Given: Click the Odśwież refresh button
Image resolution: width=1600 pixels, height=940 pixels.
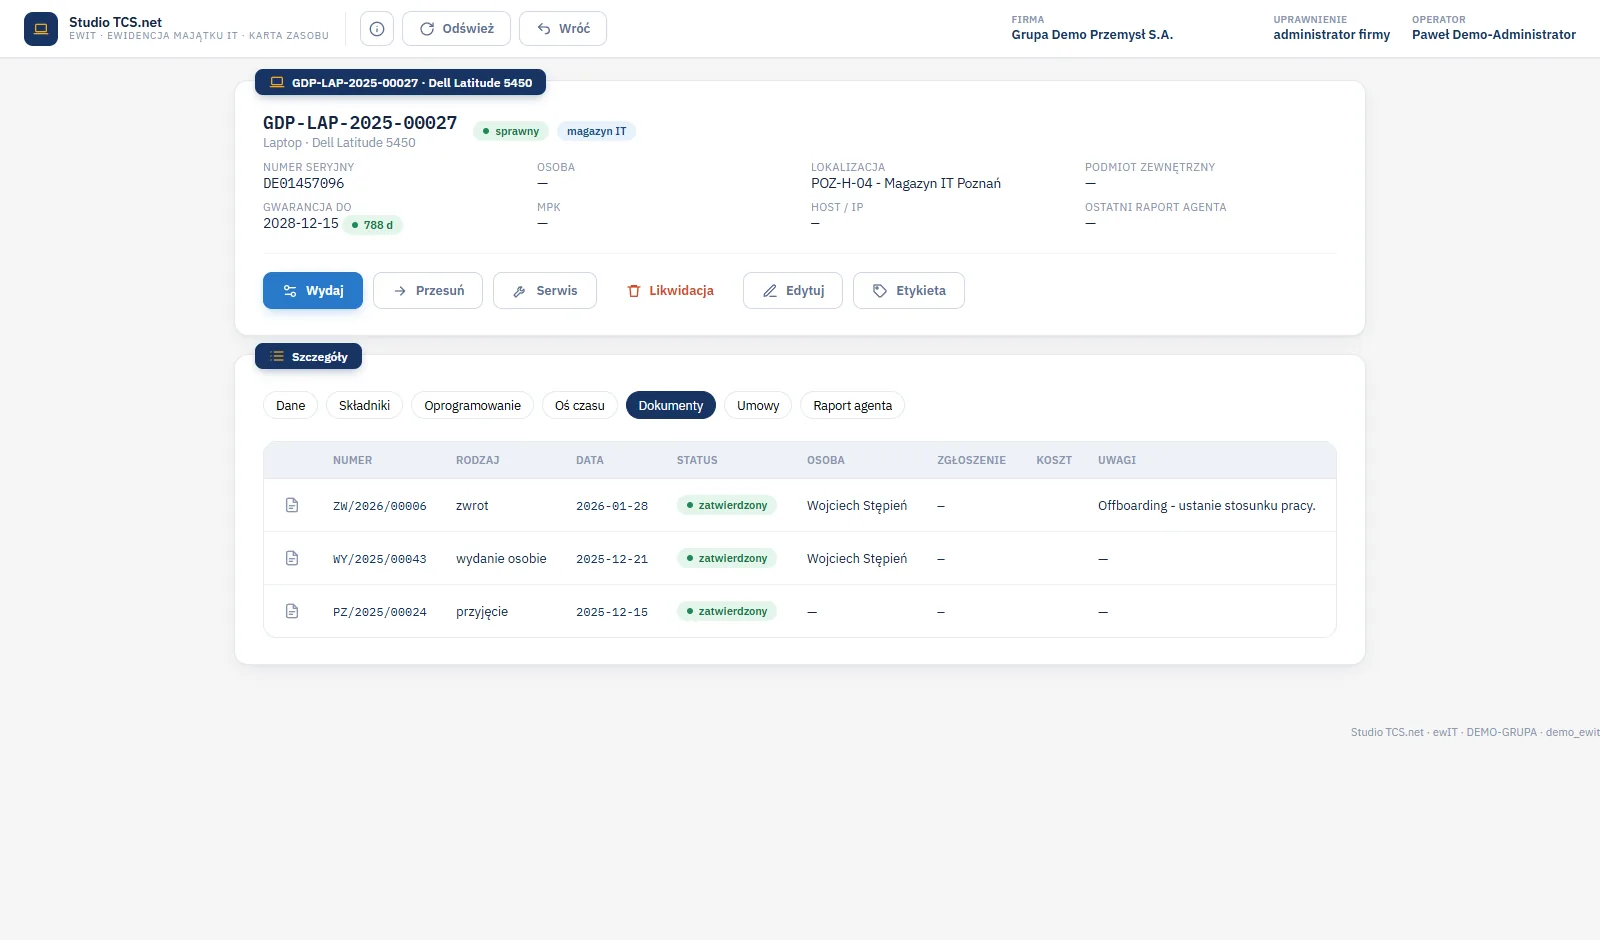Looking at the screenshot, I should pos(456,29).
